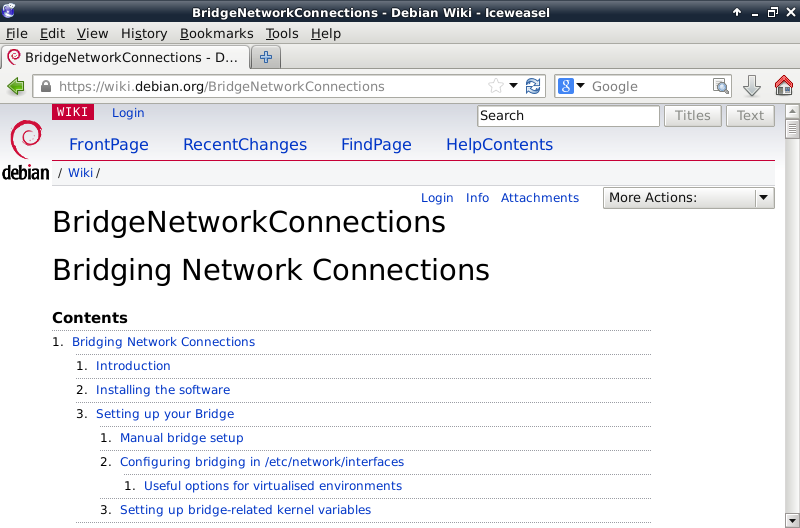Open the Google search engine selector dropdown

(572, 86)
